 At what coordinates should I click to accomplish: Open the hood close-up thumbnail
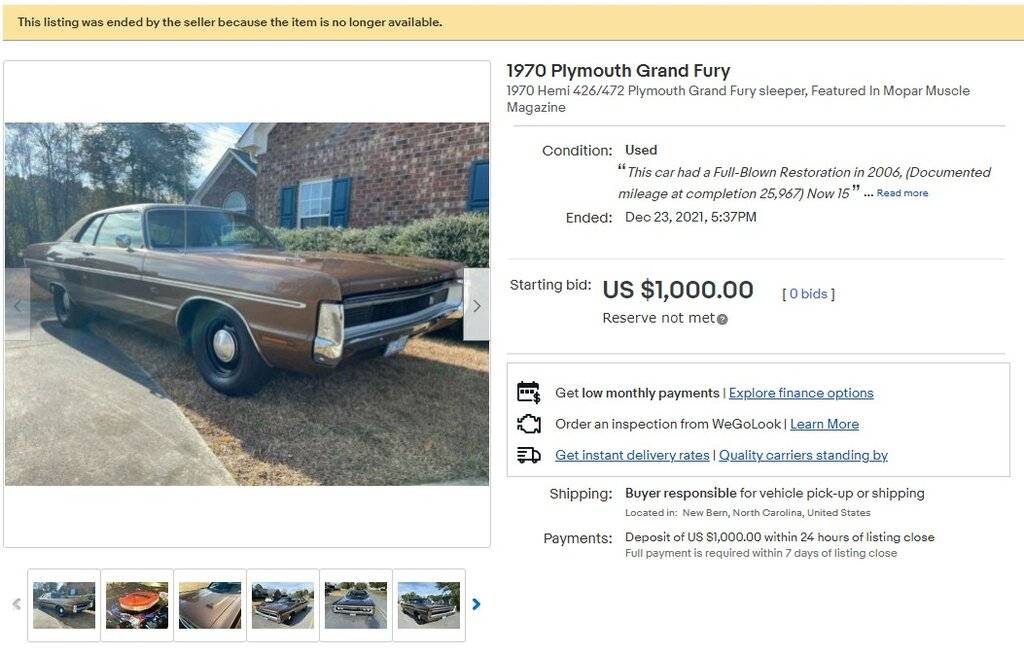(x=210, y=603)
